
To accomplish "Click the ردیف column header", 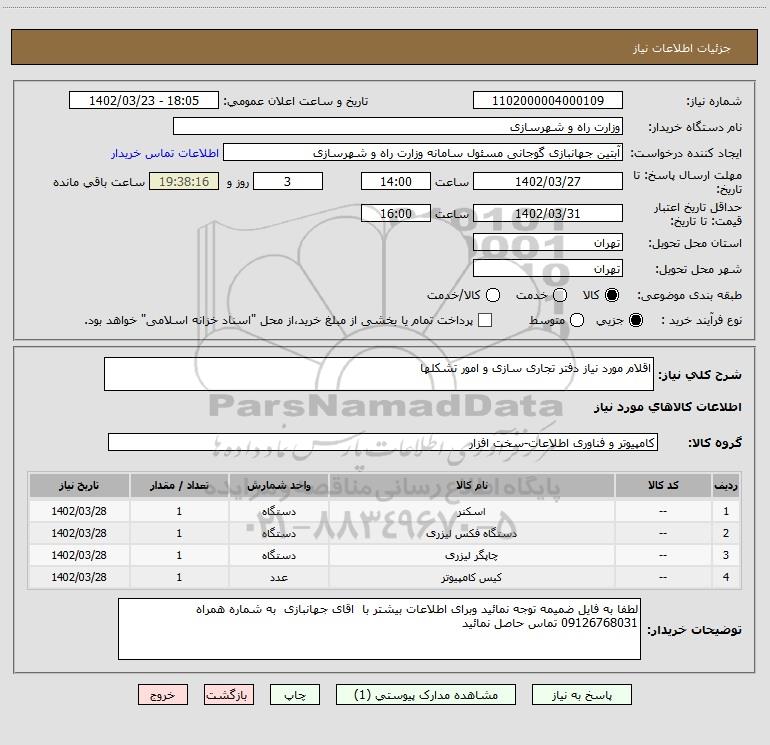I will (726, 486).
